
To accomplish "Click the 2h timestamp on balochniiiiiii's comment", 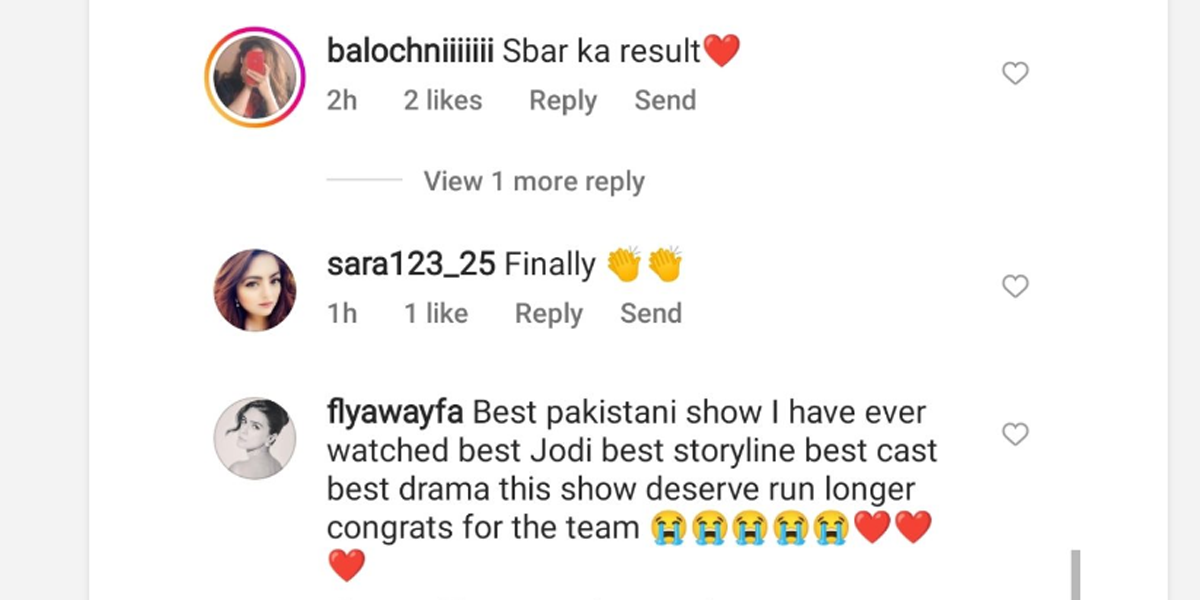I will (342, 101).
